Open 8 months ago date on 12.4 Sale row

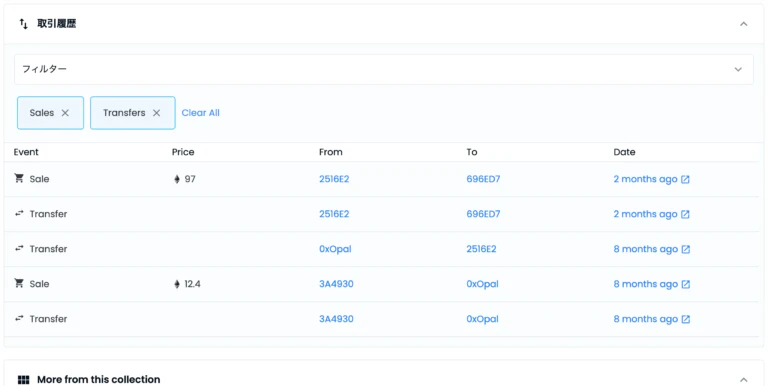646,284
